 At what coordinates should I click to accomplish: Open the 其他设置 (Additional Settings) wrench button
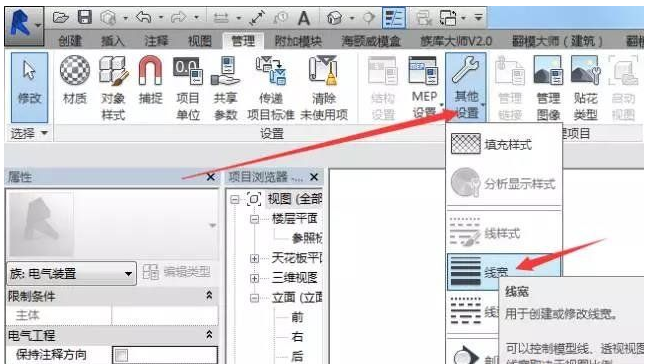click(466, 87)
